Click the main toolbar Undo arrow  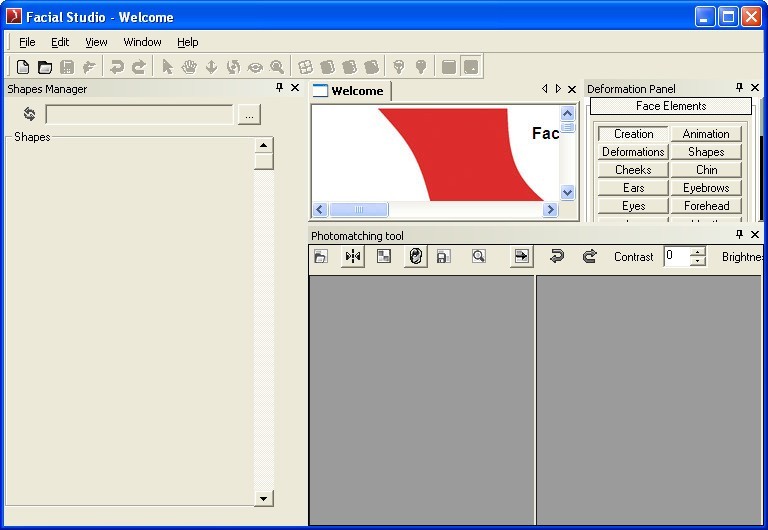click(117, 67)
